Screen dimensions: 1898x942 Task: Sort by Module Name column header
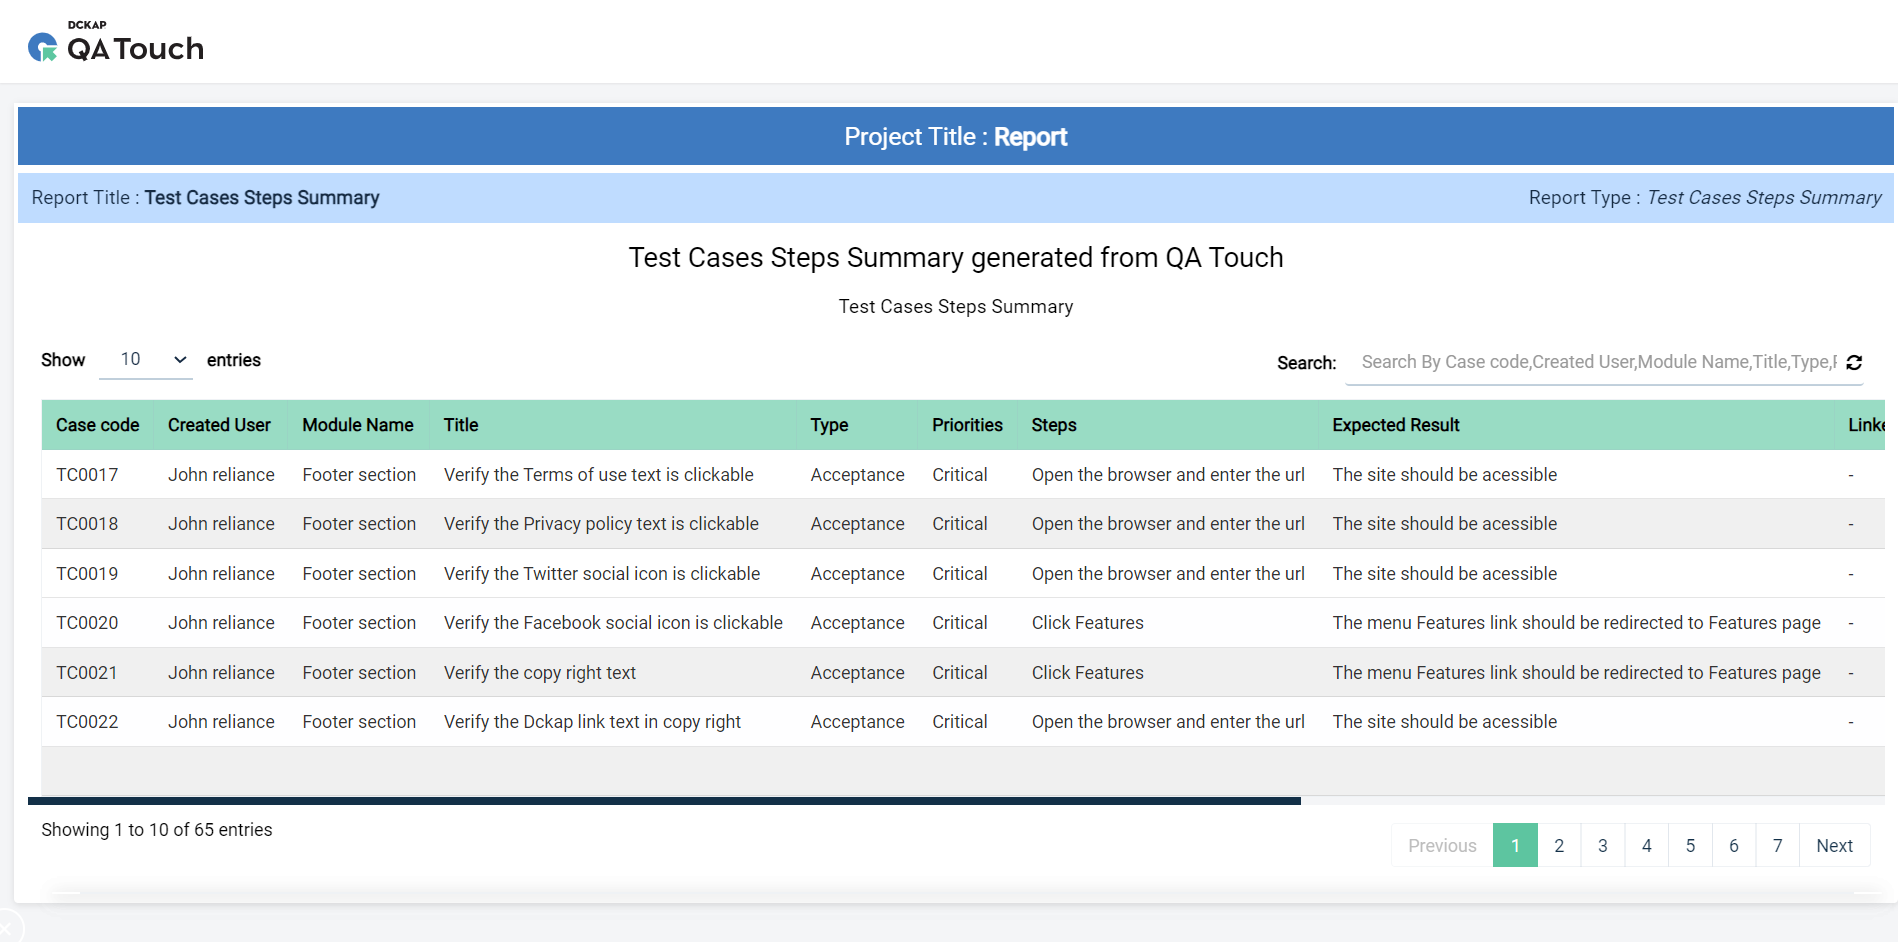[x=358, y=425]
